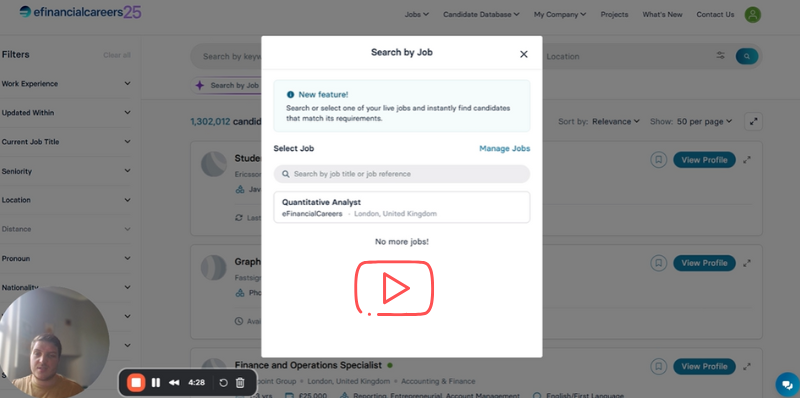800x398 pixels.
Task: Open the My Company menu
Action: [x=560, y=14]
